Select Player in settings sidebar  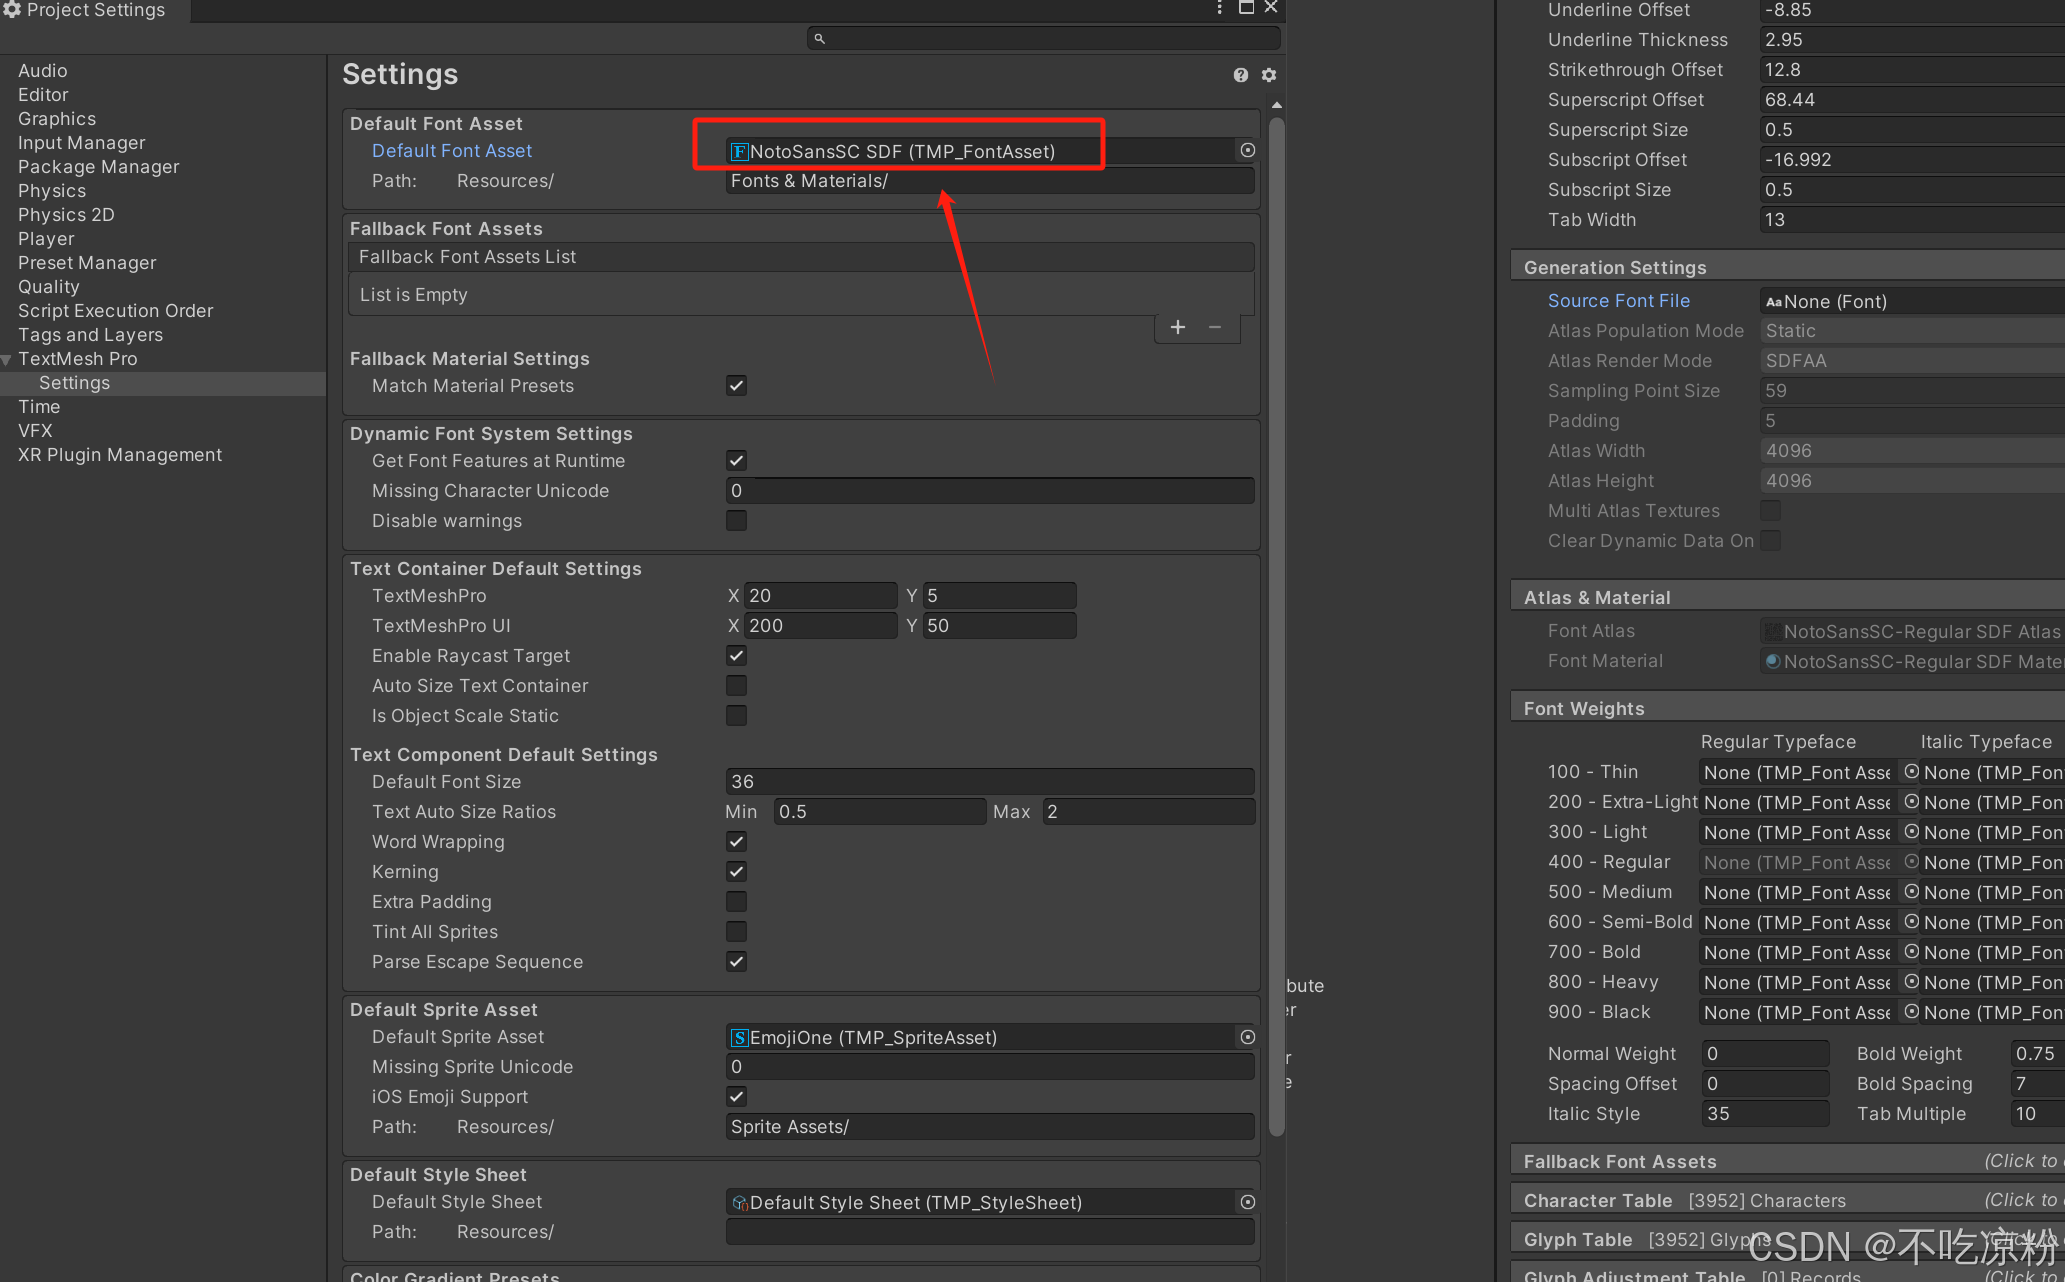pos(46,239)
